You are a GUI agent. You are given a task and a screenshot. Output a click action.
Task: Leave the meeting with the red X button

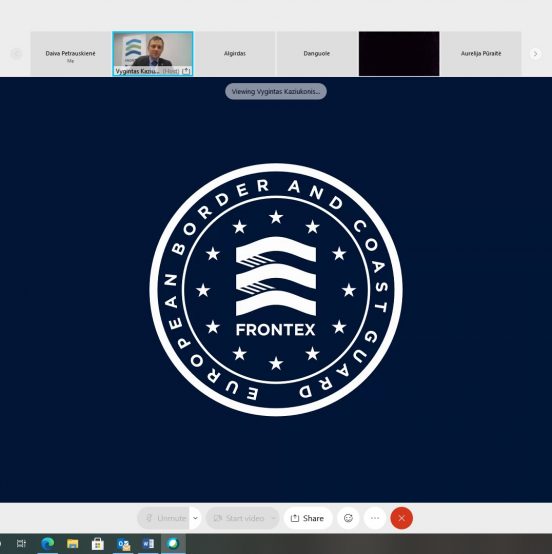tap(401, 518)
